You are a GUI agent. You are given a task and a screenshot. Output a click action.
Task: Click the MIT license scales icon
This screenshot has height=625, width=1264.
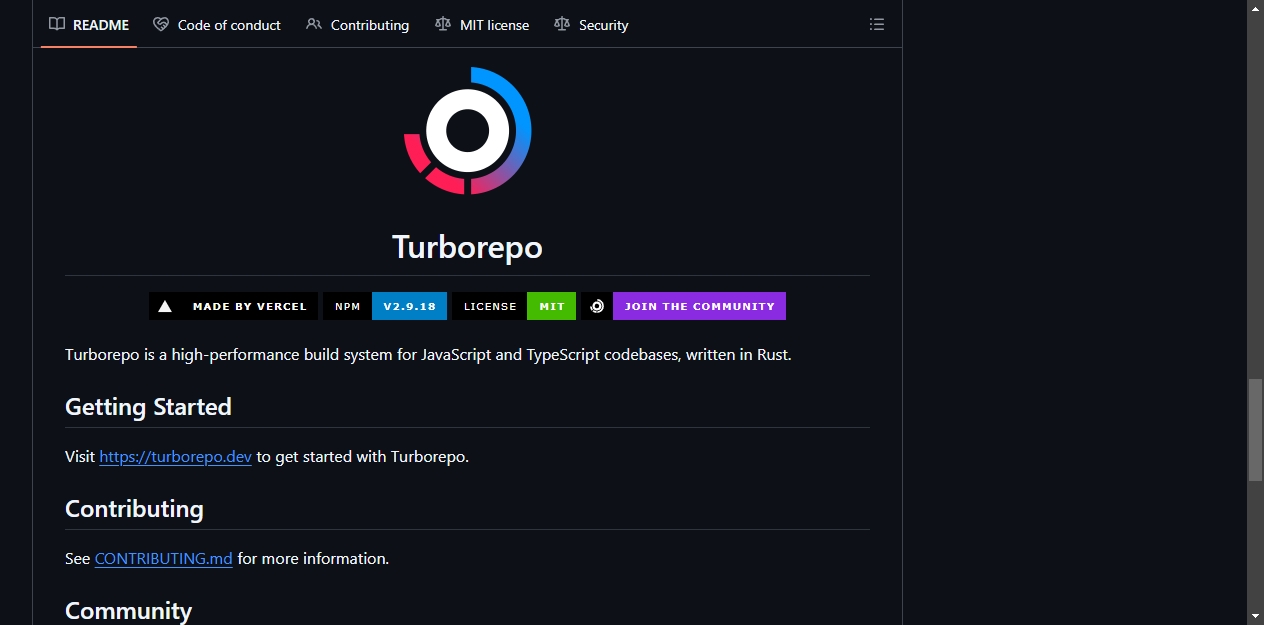click(x=443, y=25)
